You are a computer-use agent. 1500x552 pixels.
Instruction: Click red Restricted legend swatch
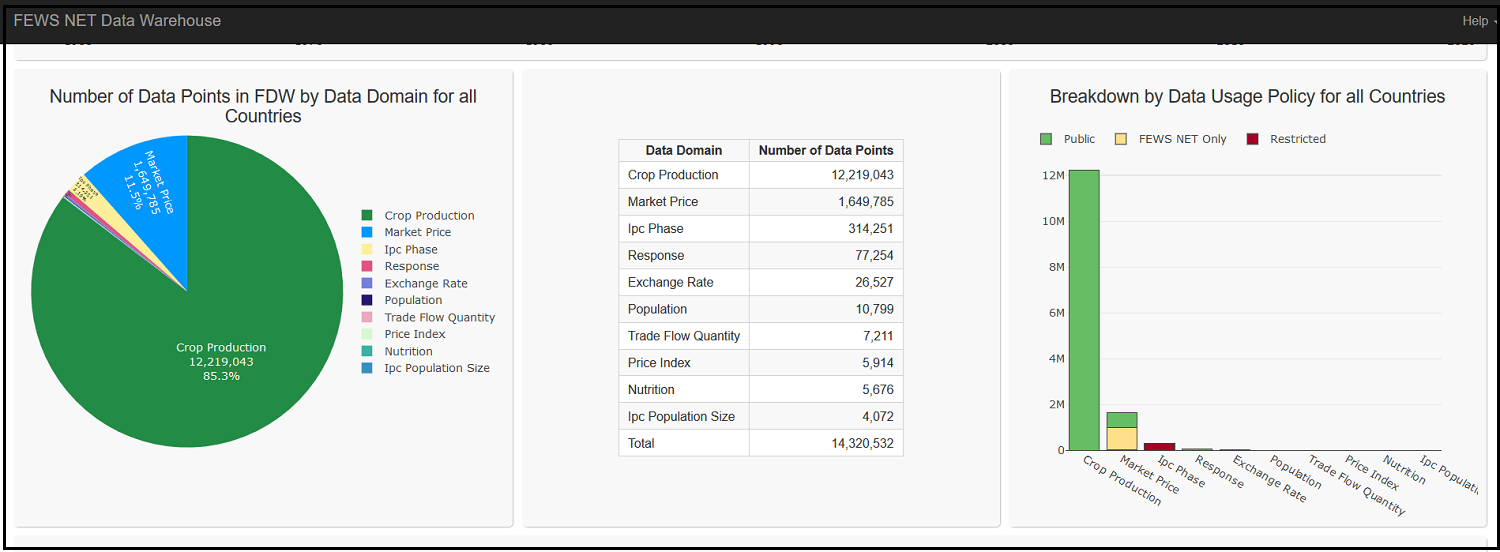(x=1253, y=139)
